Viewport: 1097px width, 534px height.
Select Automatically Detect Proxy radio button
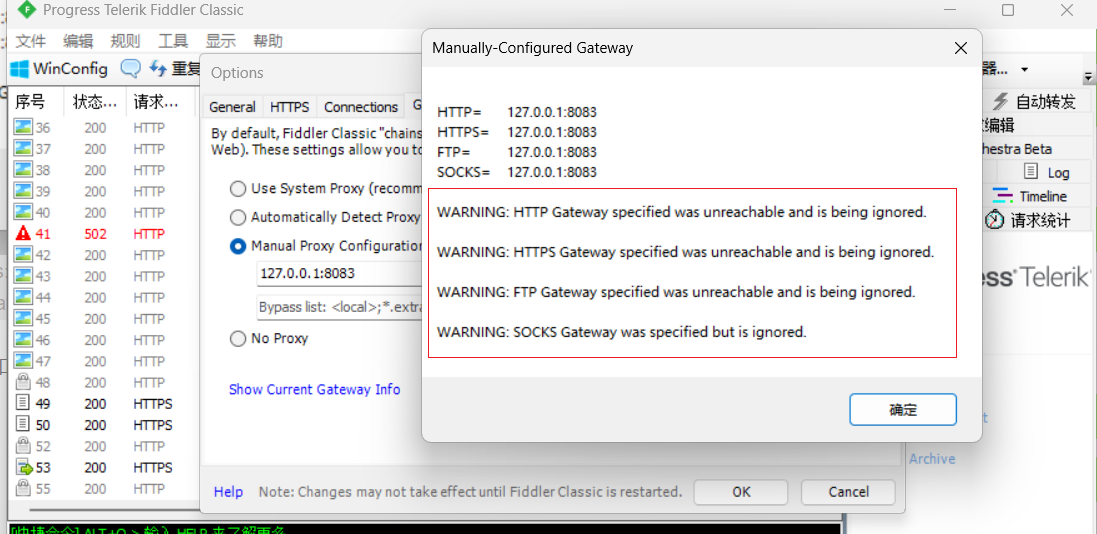pos(238,217)
